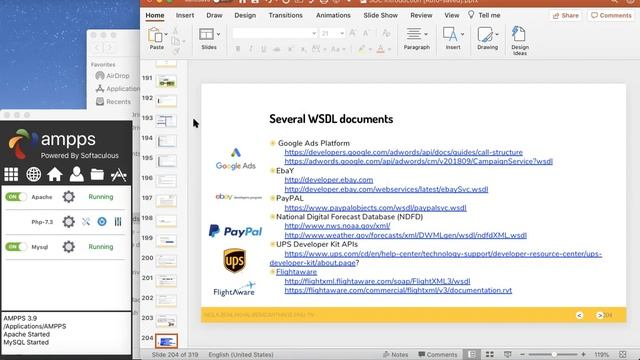Click the Share button
Image resolution: width=640 pixels, height=360 pixels.
[x=566, y=16]
